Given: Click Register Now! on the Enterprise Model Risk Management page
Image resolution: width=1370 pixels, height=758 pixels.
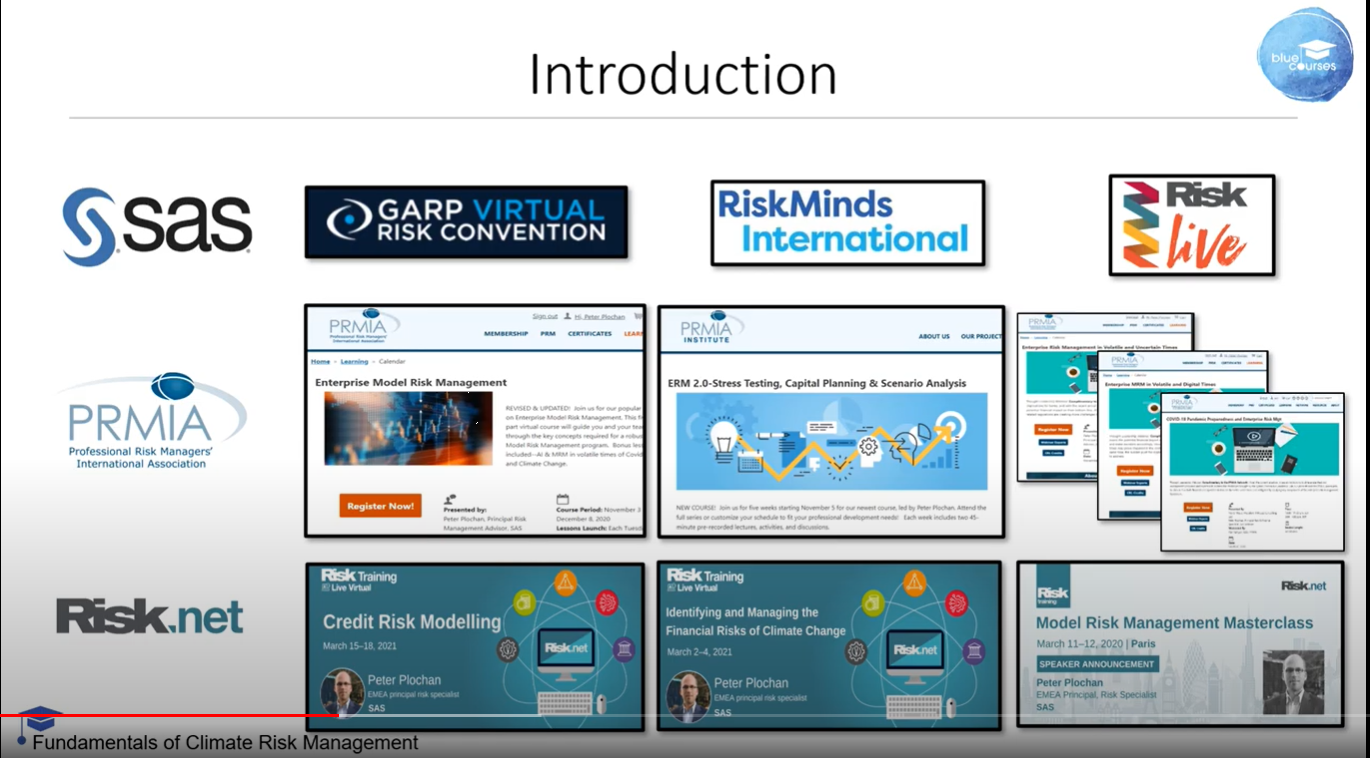Looking at the screenshot, I should coord(380,506).
